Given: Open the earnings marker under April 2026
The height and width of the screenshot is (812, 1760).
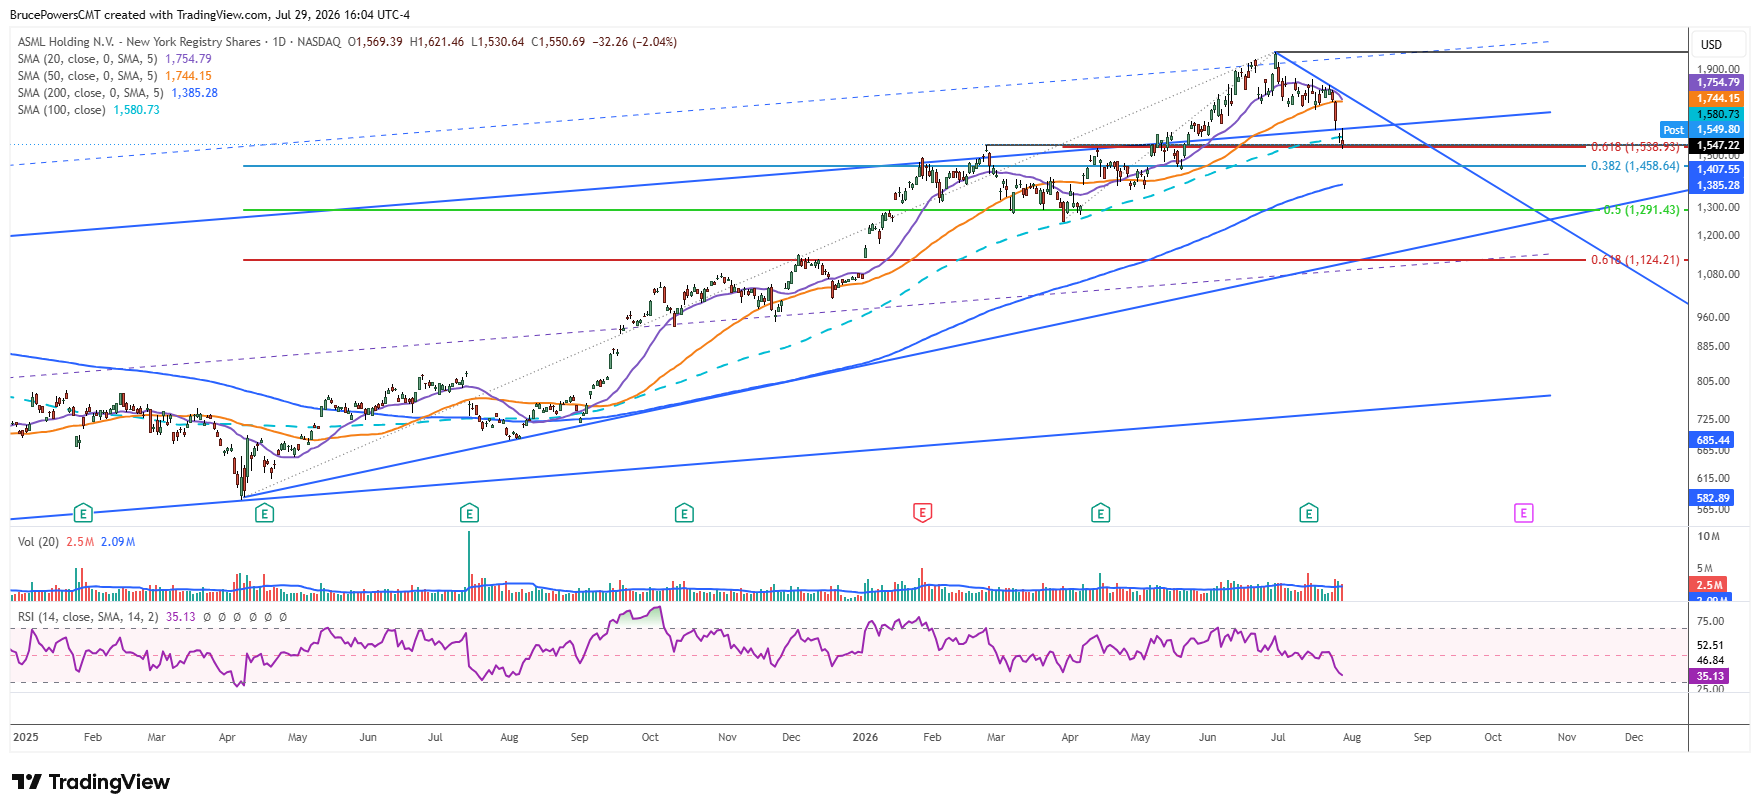Looking at the screenshot, I should pyautogui.click(x=1100, y=513).
